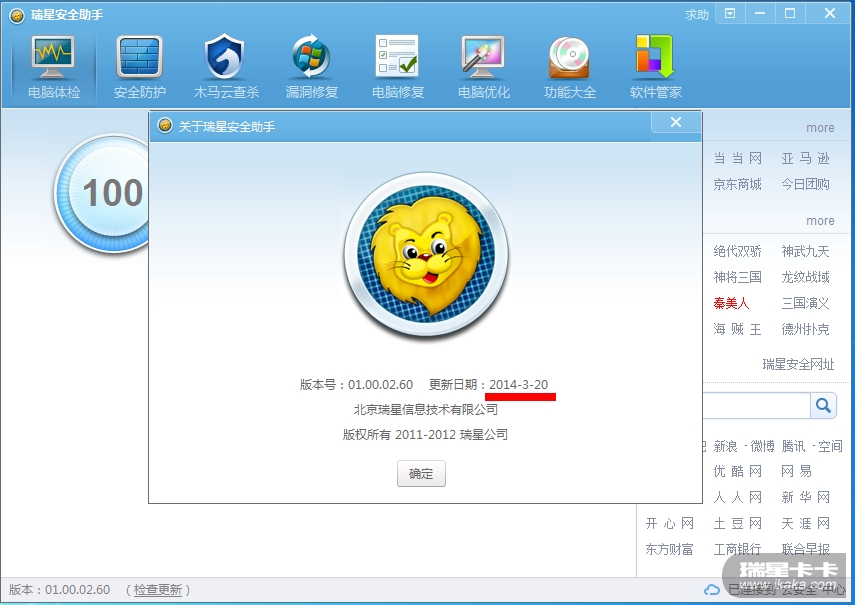Open the 网易 link
The image size is (855, 605).
796,471
